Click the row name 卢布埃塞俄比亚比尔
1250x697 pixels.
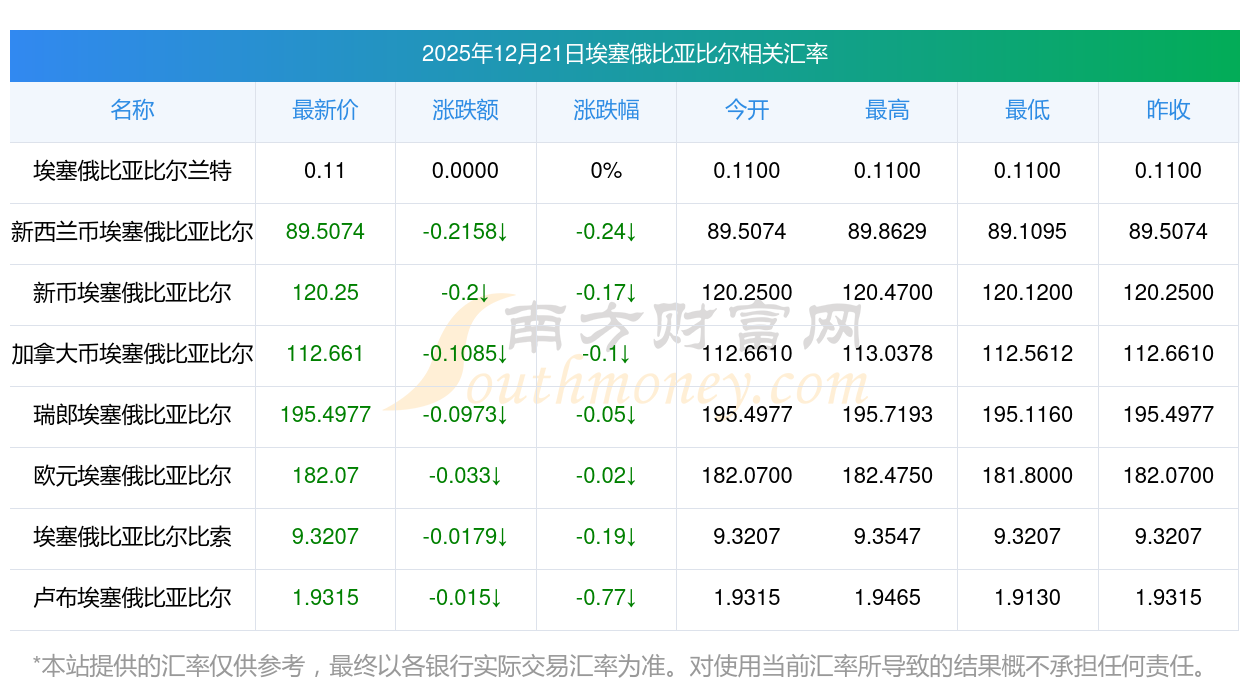point(132,598)
